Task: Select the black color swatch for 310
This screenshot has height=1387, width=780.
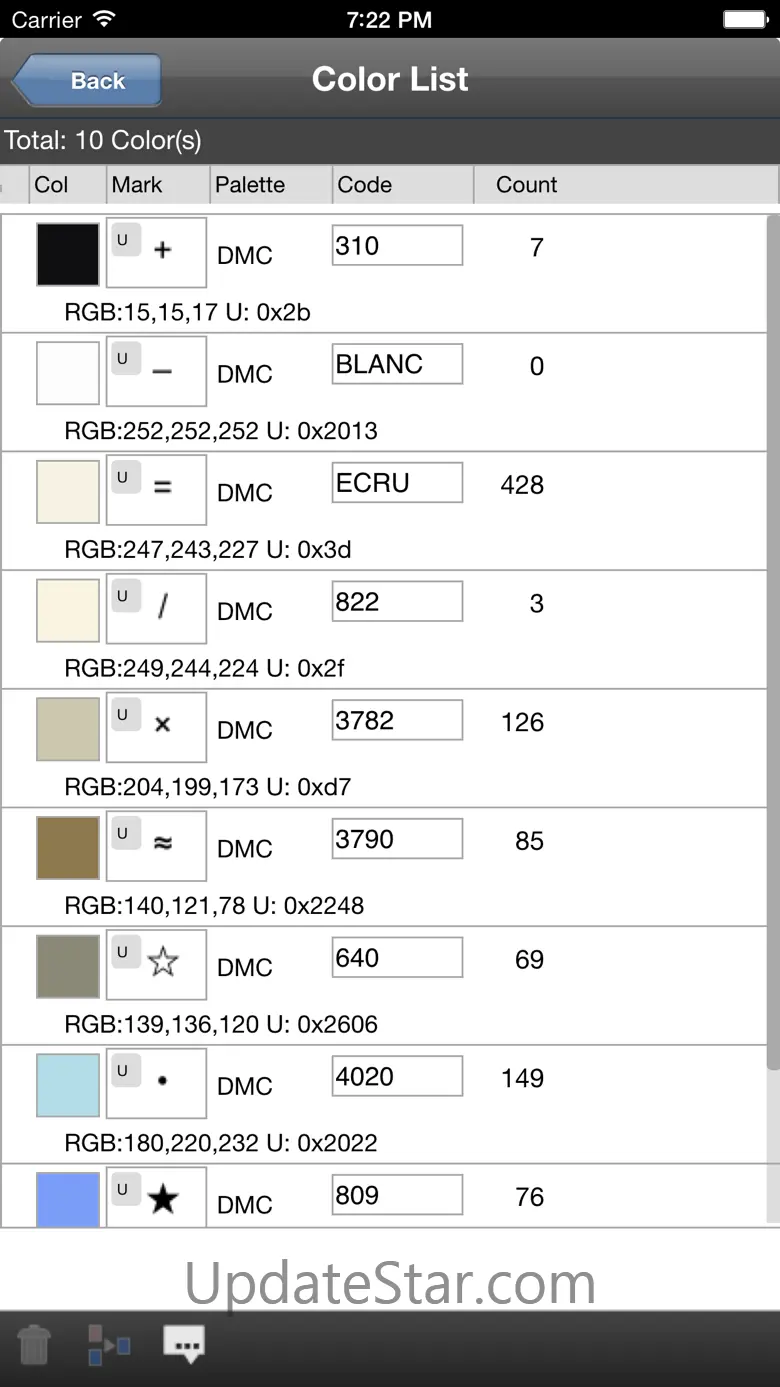Action: point(68,254)
